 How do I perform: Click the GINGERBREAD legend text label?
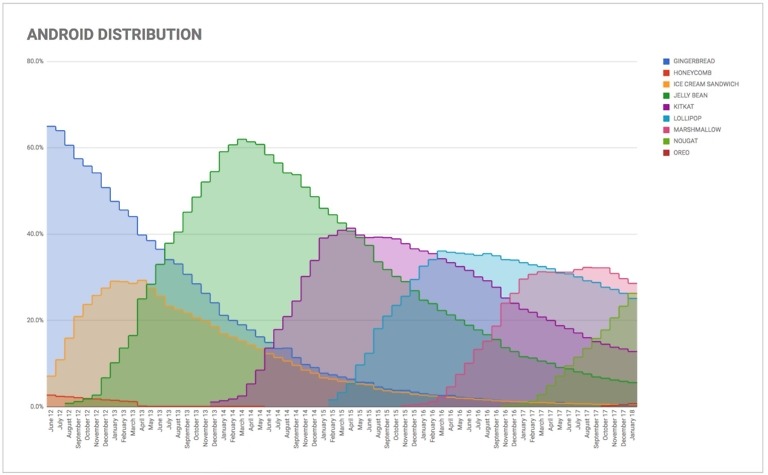[x=694, y=62]
